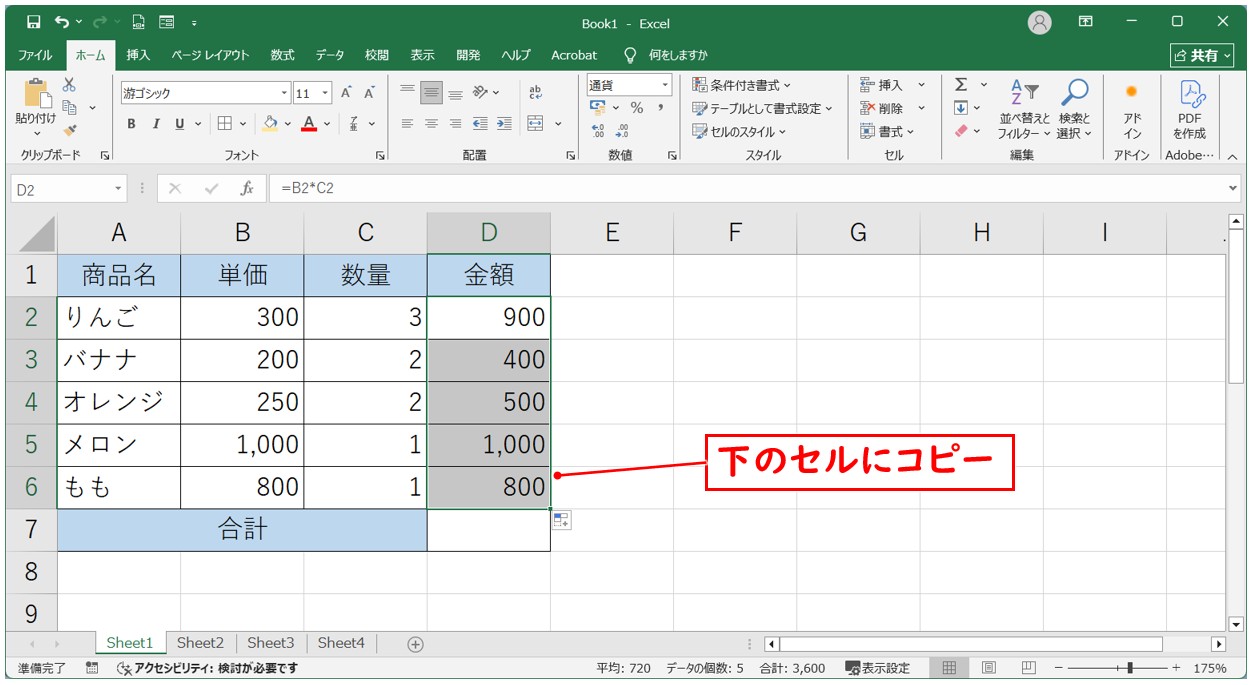
Task: Open 検索と選択 find and select
Action: tap(1075, 109)
